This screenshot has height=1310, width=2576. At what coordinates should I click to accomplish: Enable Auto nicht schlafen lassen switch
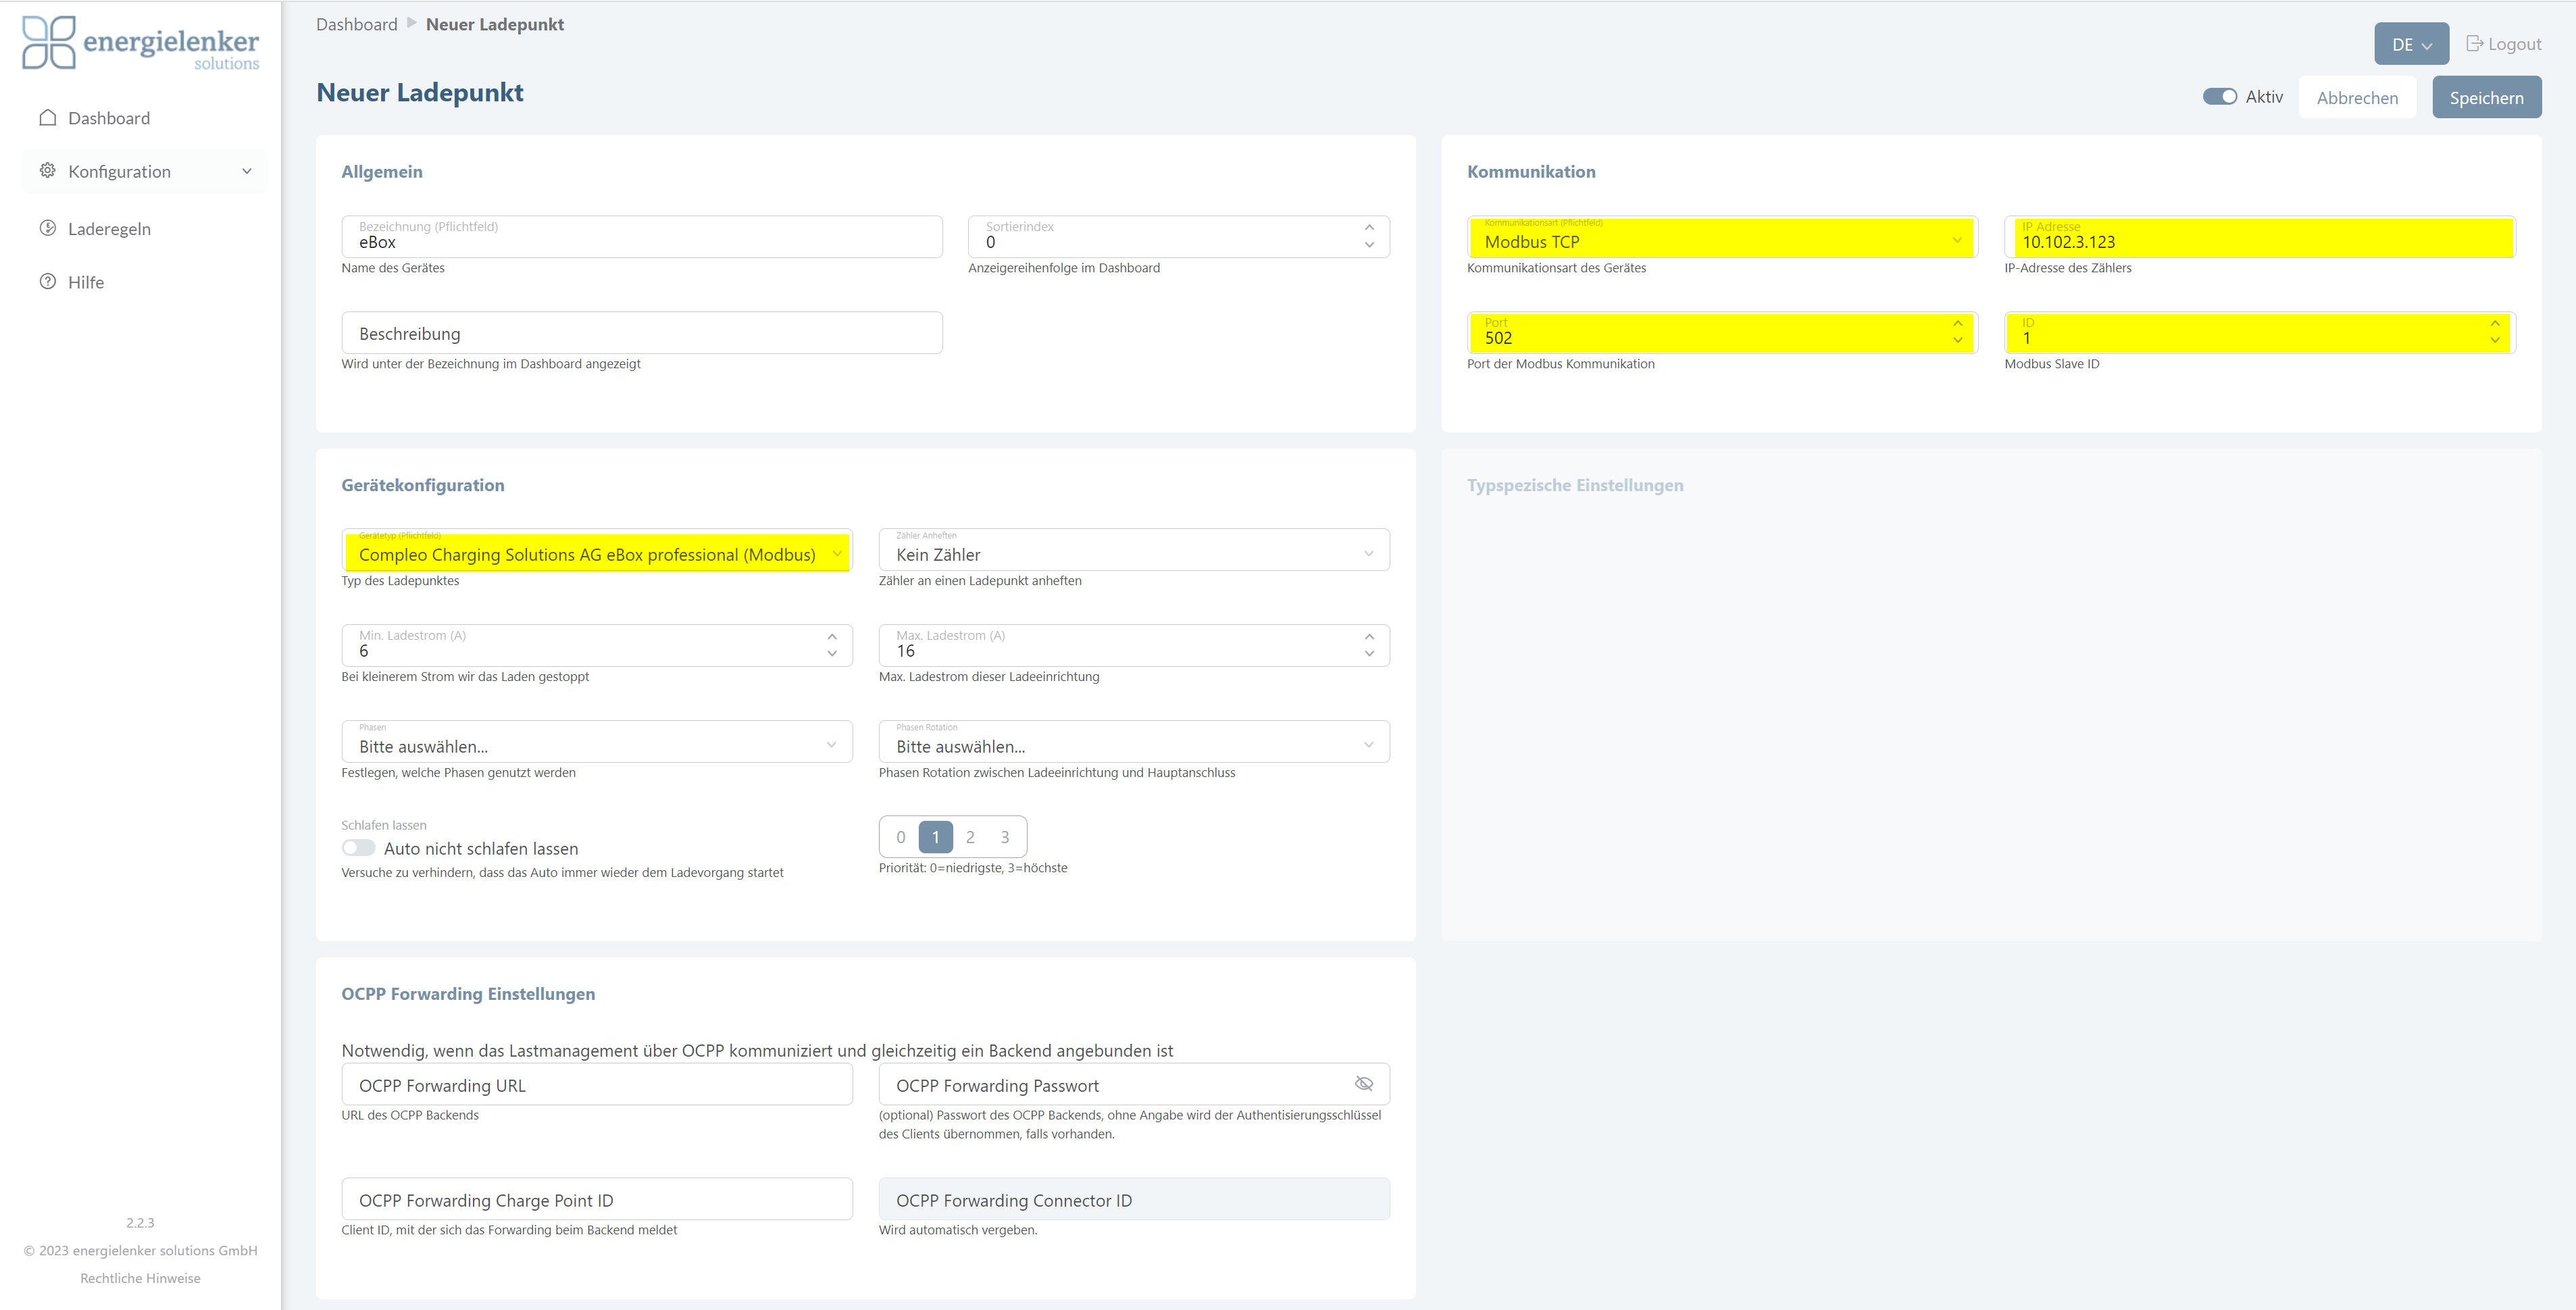click(358, 848)
